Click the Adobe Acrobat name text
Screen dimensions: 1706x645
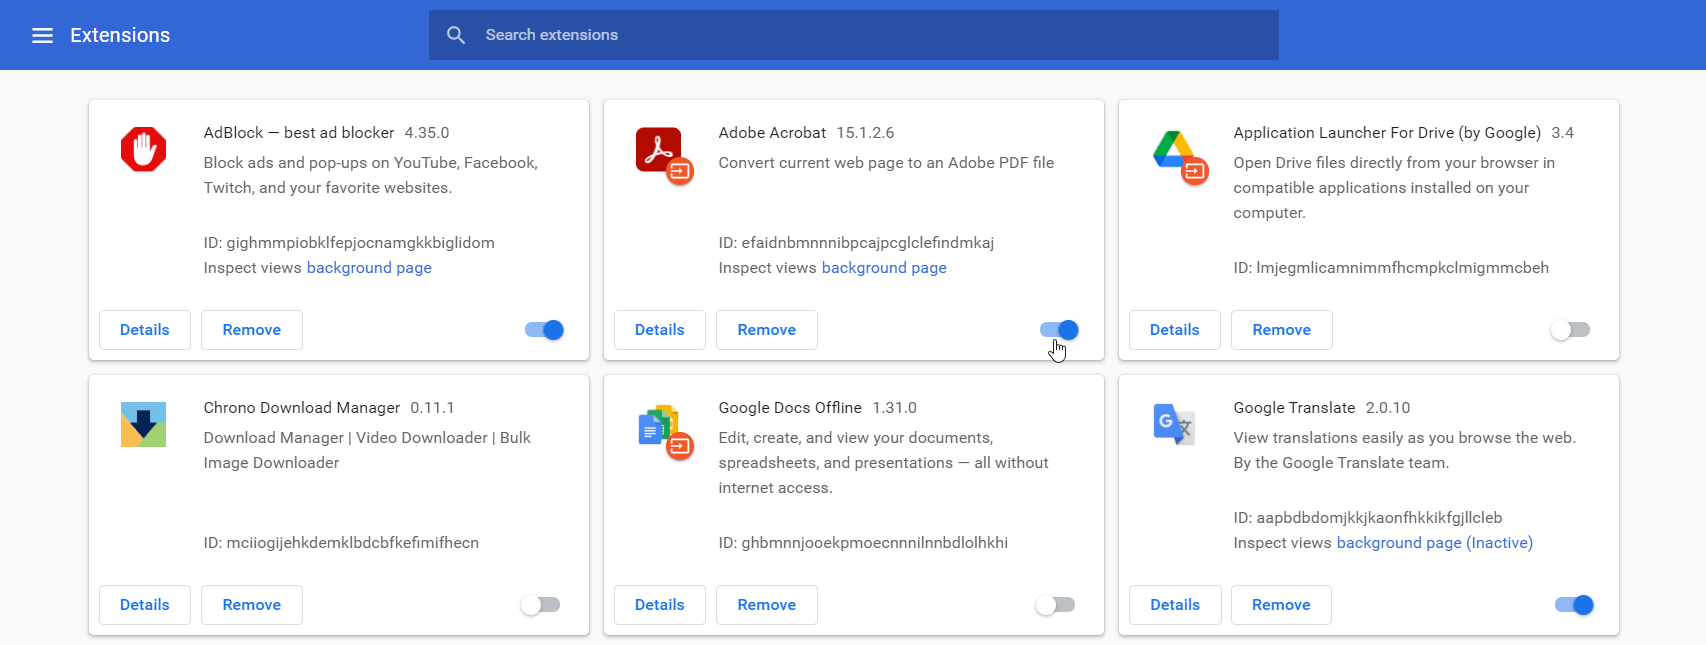pyautogui.click(x=772, y=133)
